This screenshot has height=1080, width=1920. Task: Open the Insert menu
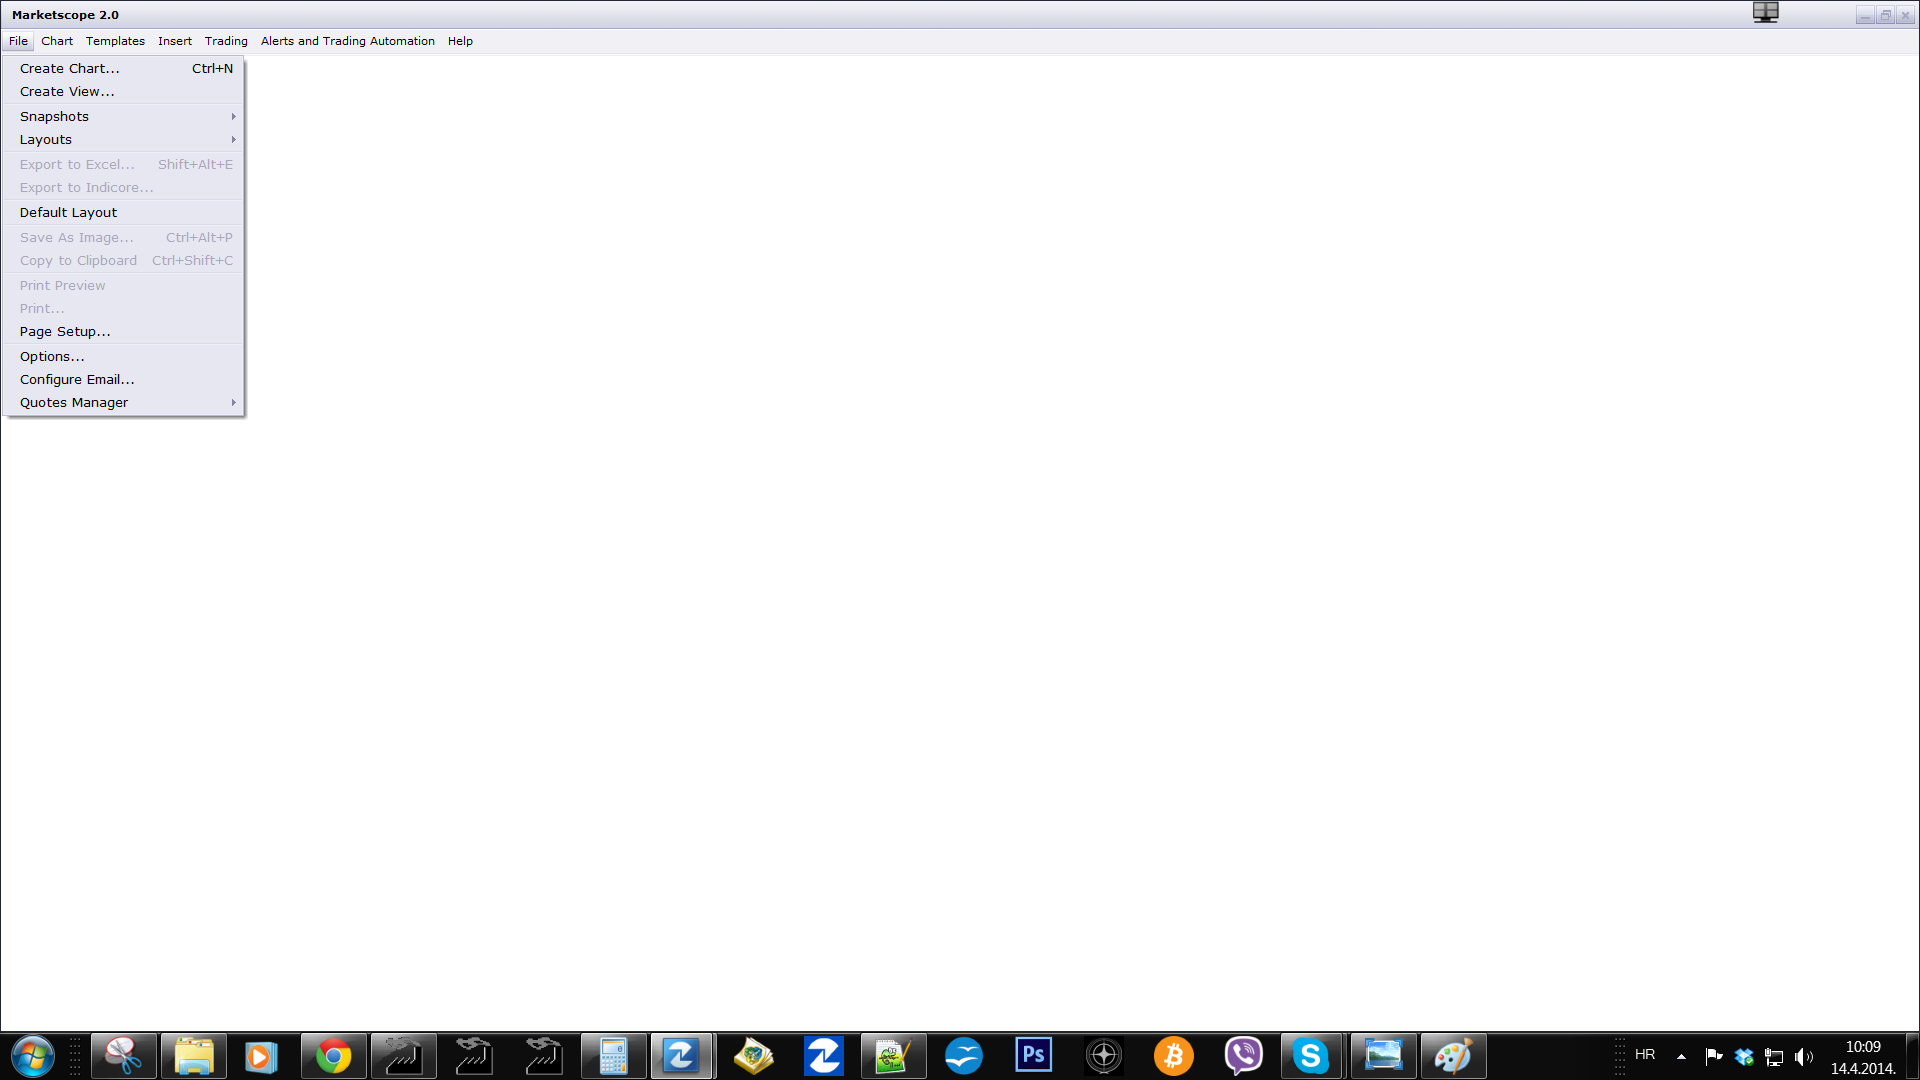tap(175, 41)
